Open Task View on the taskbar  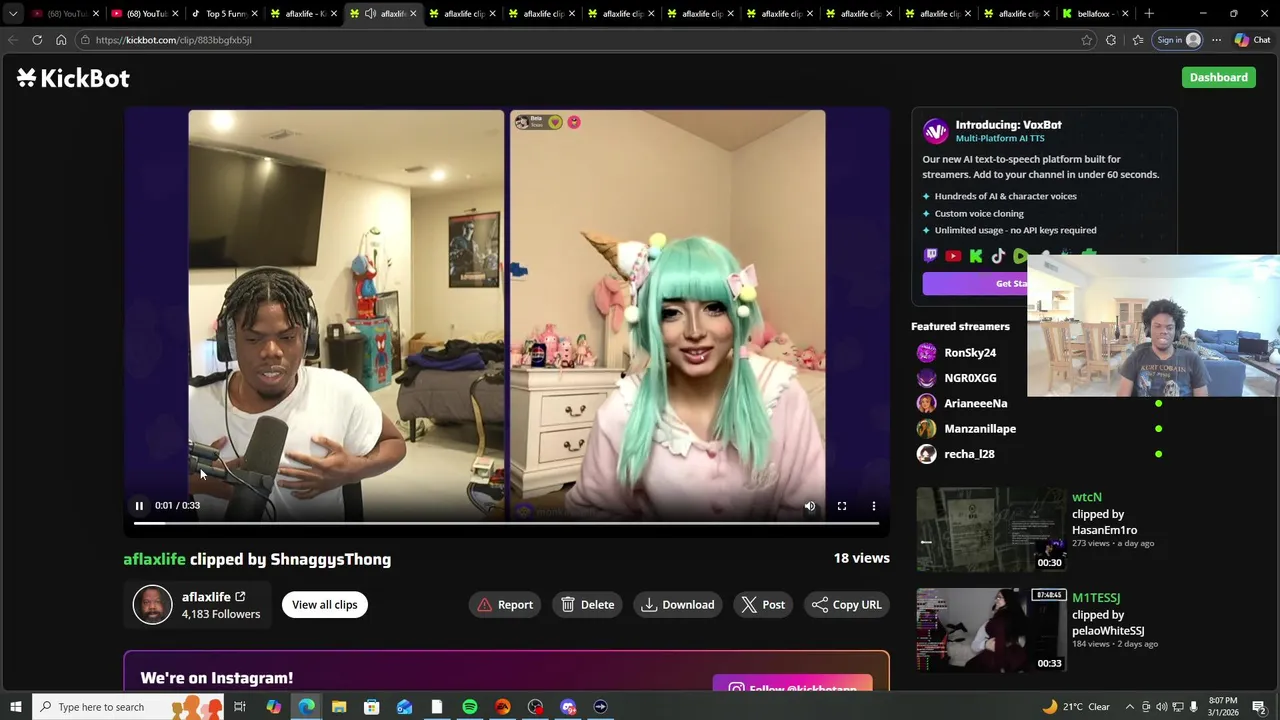click(240, 707)
